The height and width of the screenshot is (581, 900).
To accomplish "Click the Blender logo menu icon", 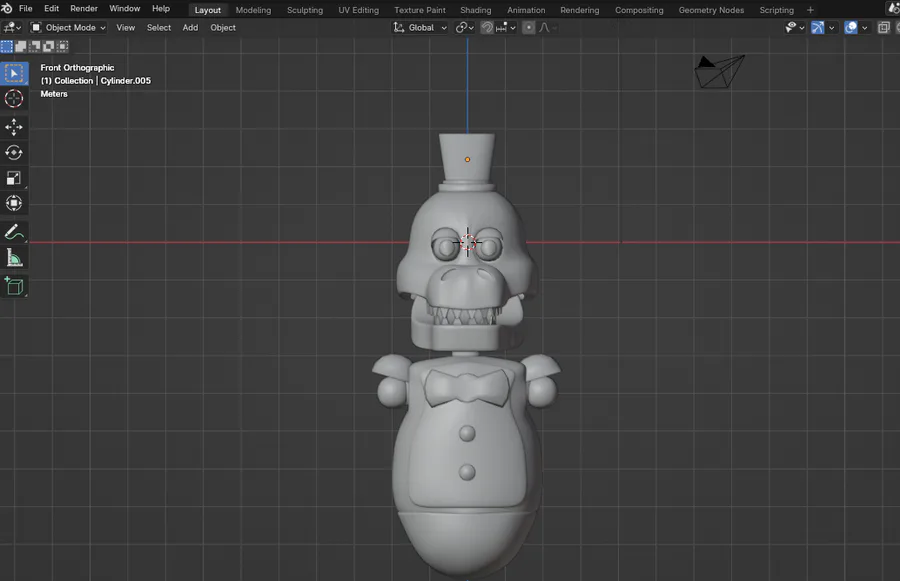I will tap(6, 9).
